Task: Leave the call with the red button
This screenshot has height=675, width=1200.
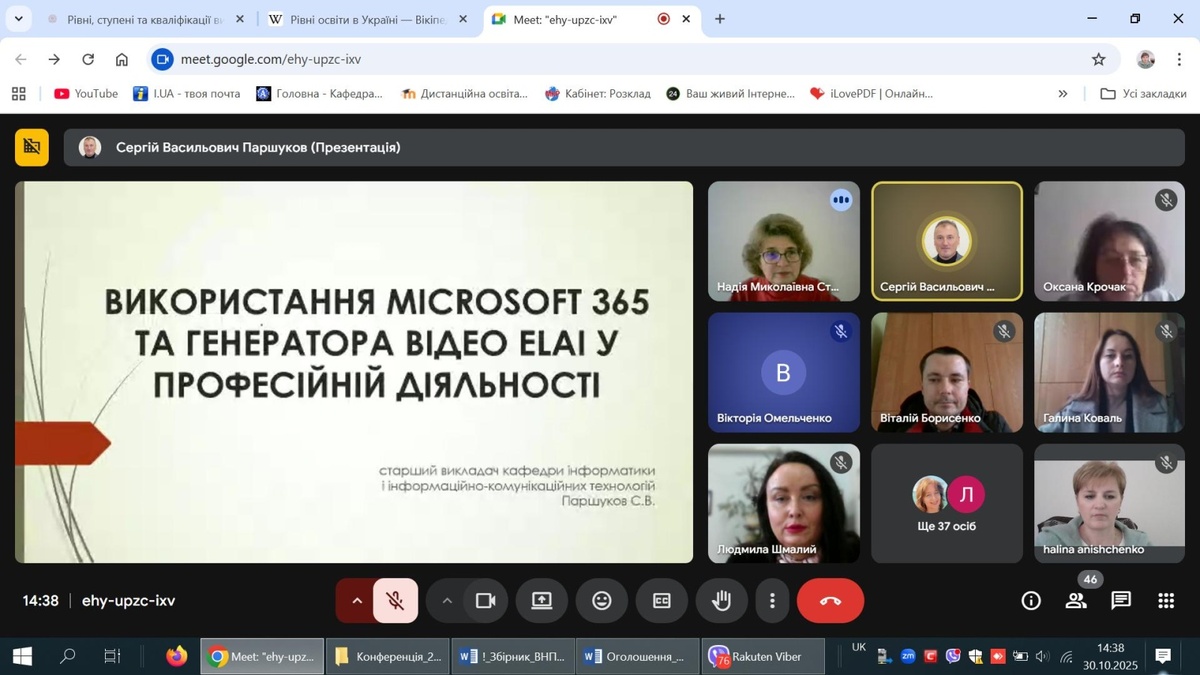Action: pos(830,601)
